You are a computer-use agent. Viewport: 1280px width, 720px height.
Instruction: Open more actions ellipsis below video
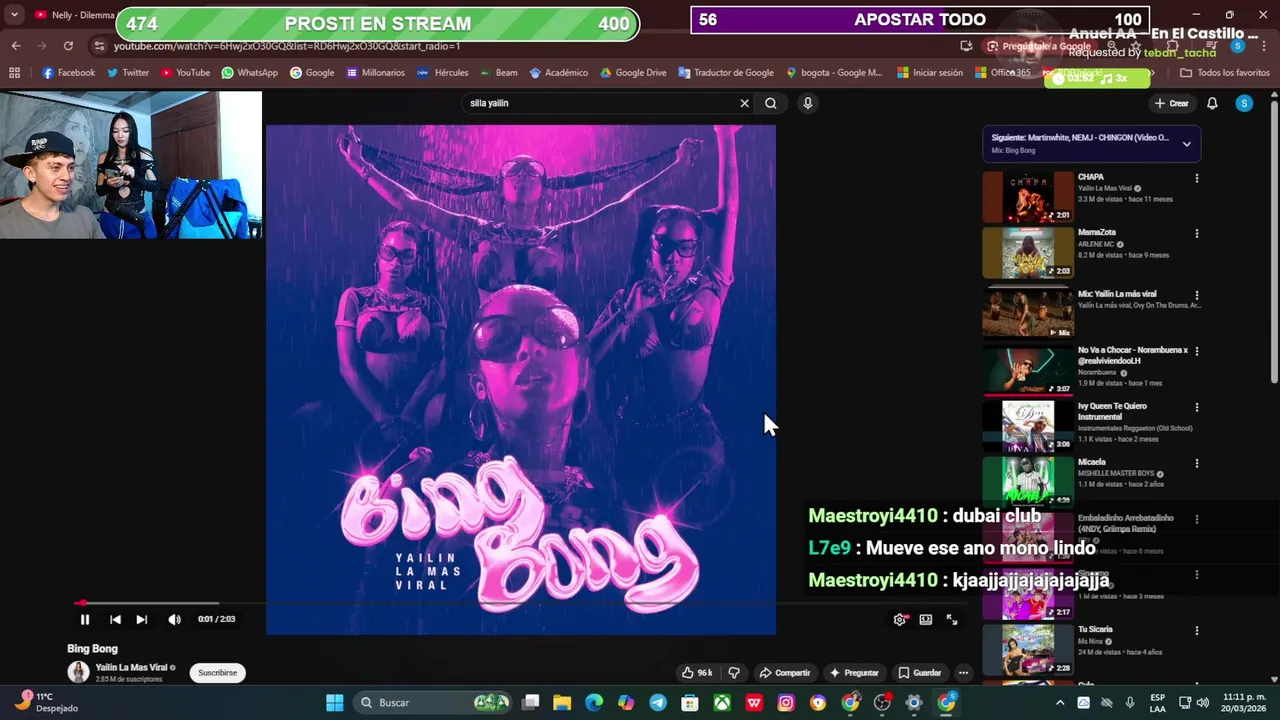[x=963, y=673]
